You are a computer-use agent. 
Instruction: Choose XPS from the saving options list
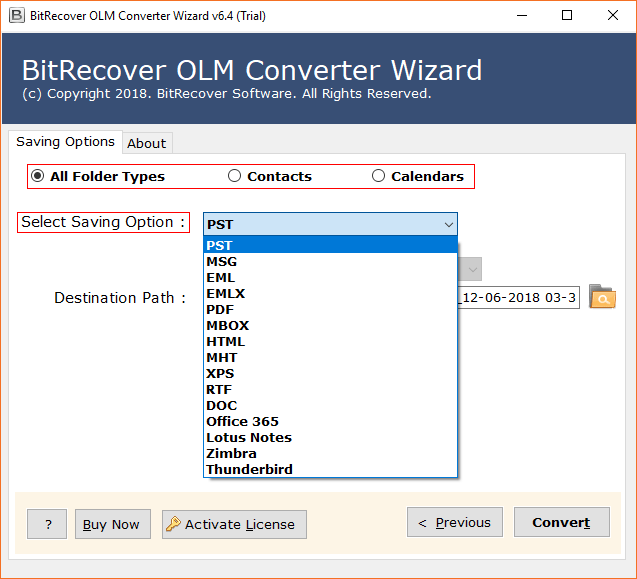(330, 373)
